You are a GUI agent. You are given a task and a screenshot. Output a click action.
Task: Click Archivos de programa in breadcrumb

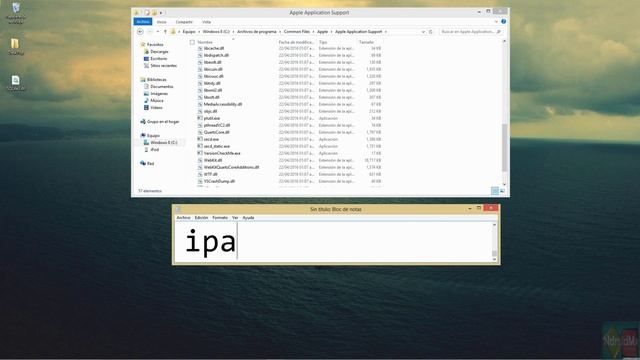(x=257, y=31)
